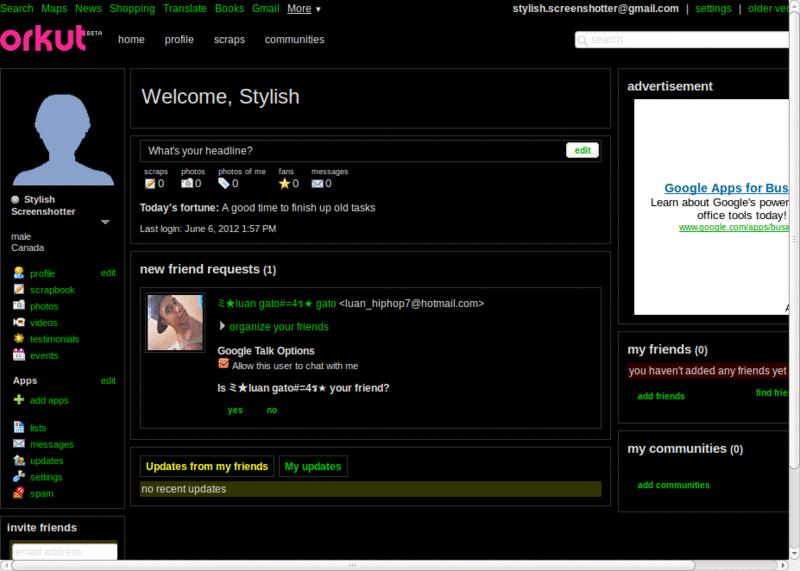800x571 pixels.
Task: Click the scraps counter pencil icon
Action: pyautogui.click(x=149, y=183)
